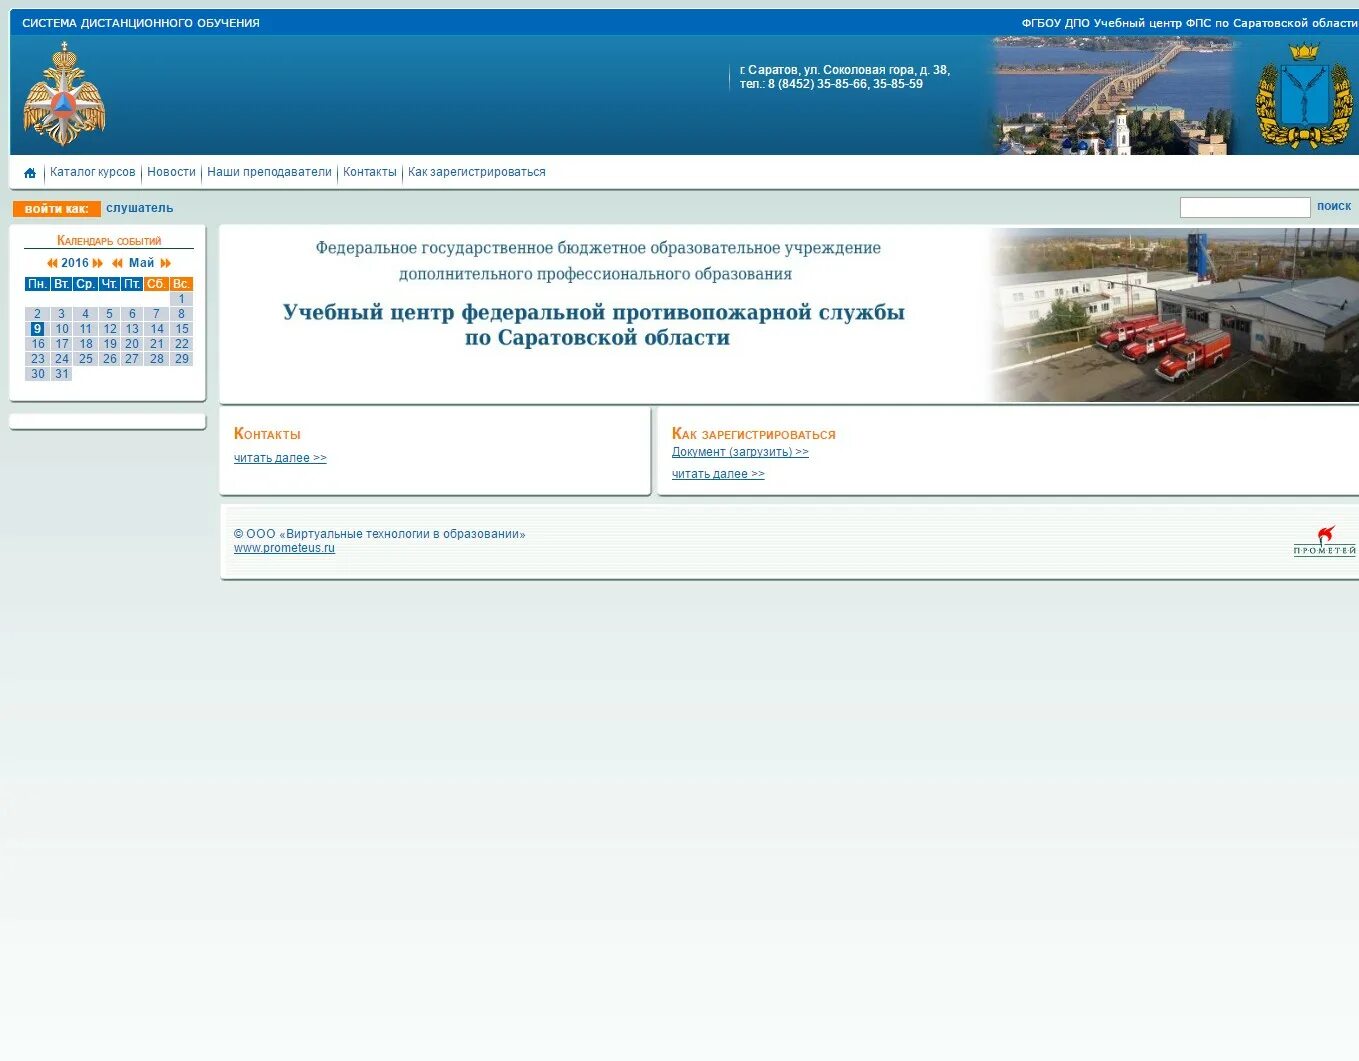The height and width of the screenshot is (1061, 1359).
Task: Select May 20 in the calendar
Action: coord(132,344)
